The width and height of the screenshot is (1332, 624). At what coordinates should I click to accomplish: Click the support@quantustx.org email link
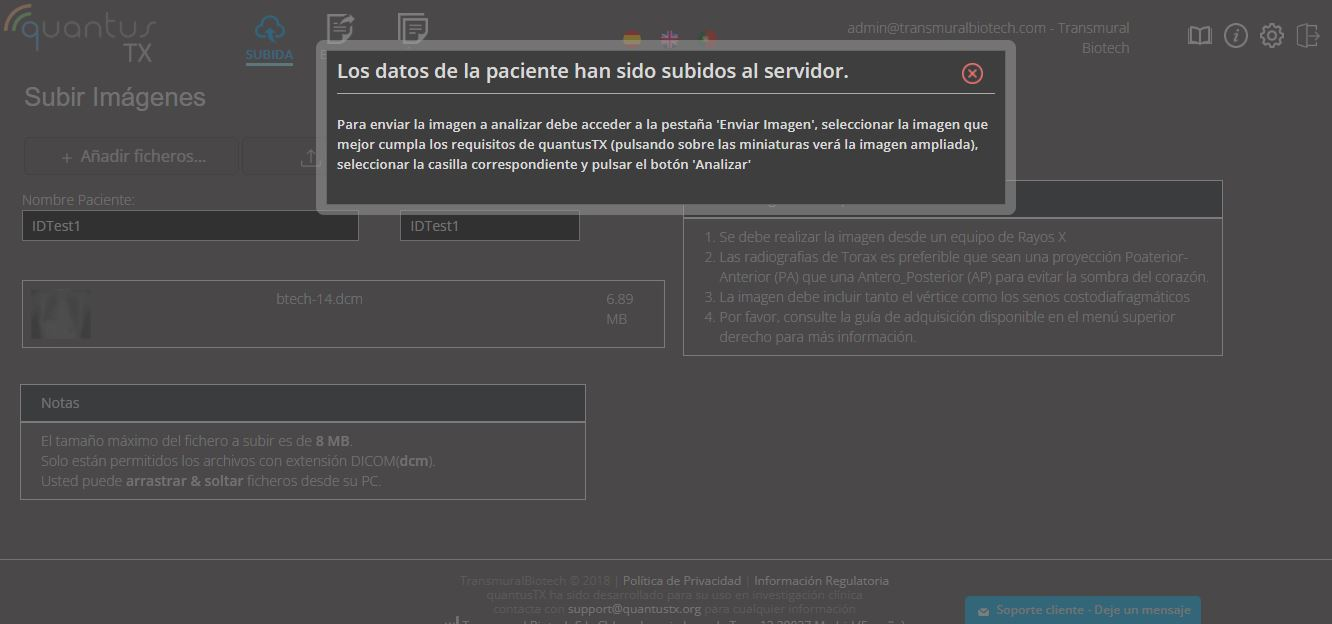[634, 608]
